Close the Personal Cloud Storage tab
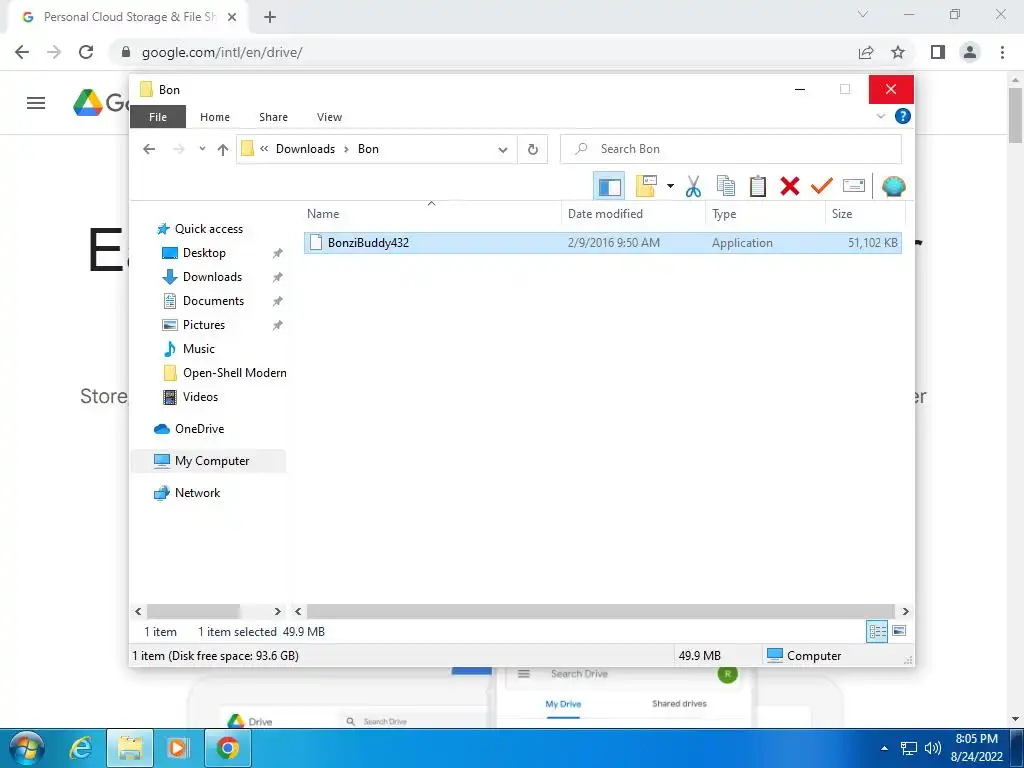This screenshot has width=1024, height=768. [232, 17]
